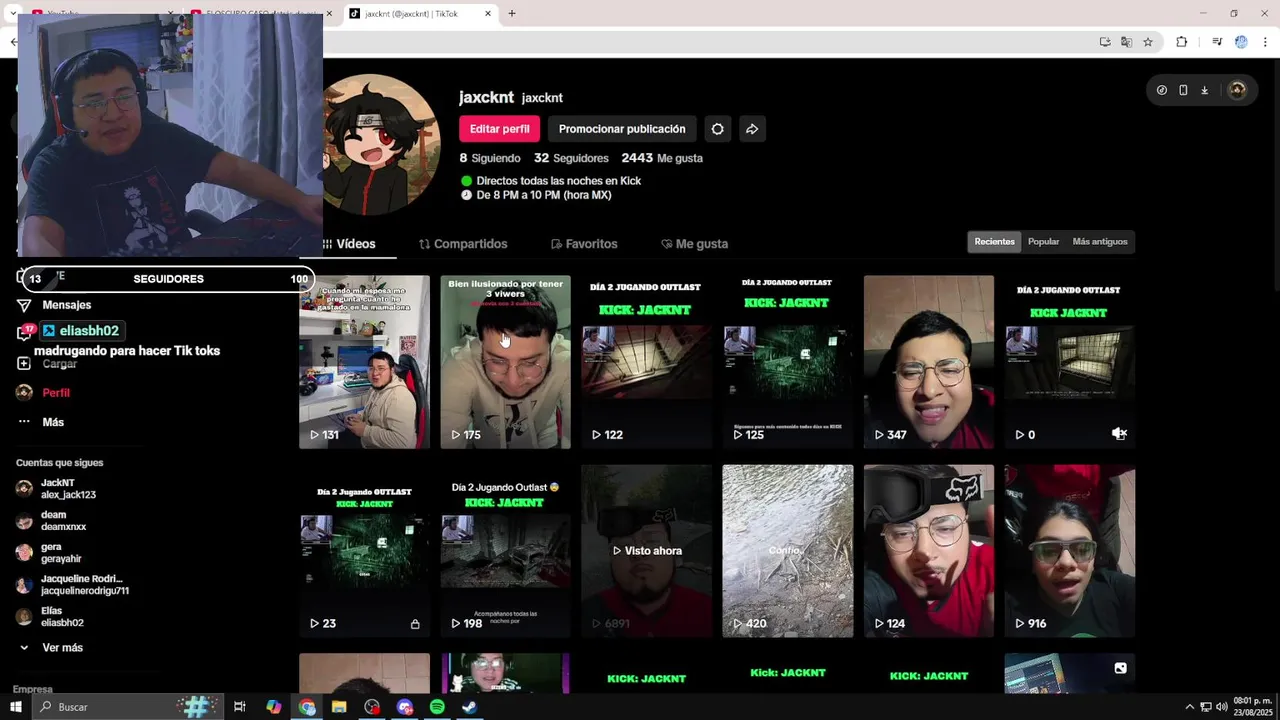The image size is (1280, 720).
Task: Open profile settings gear icon
Action: (x=717, y=129)
